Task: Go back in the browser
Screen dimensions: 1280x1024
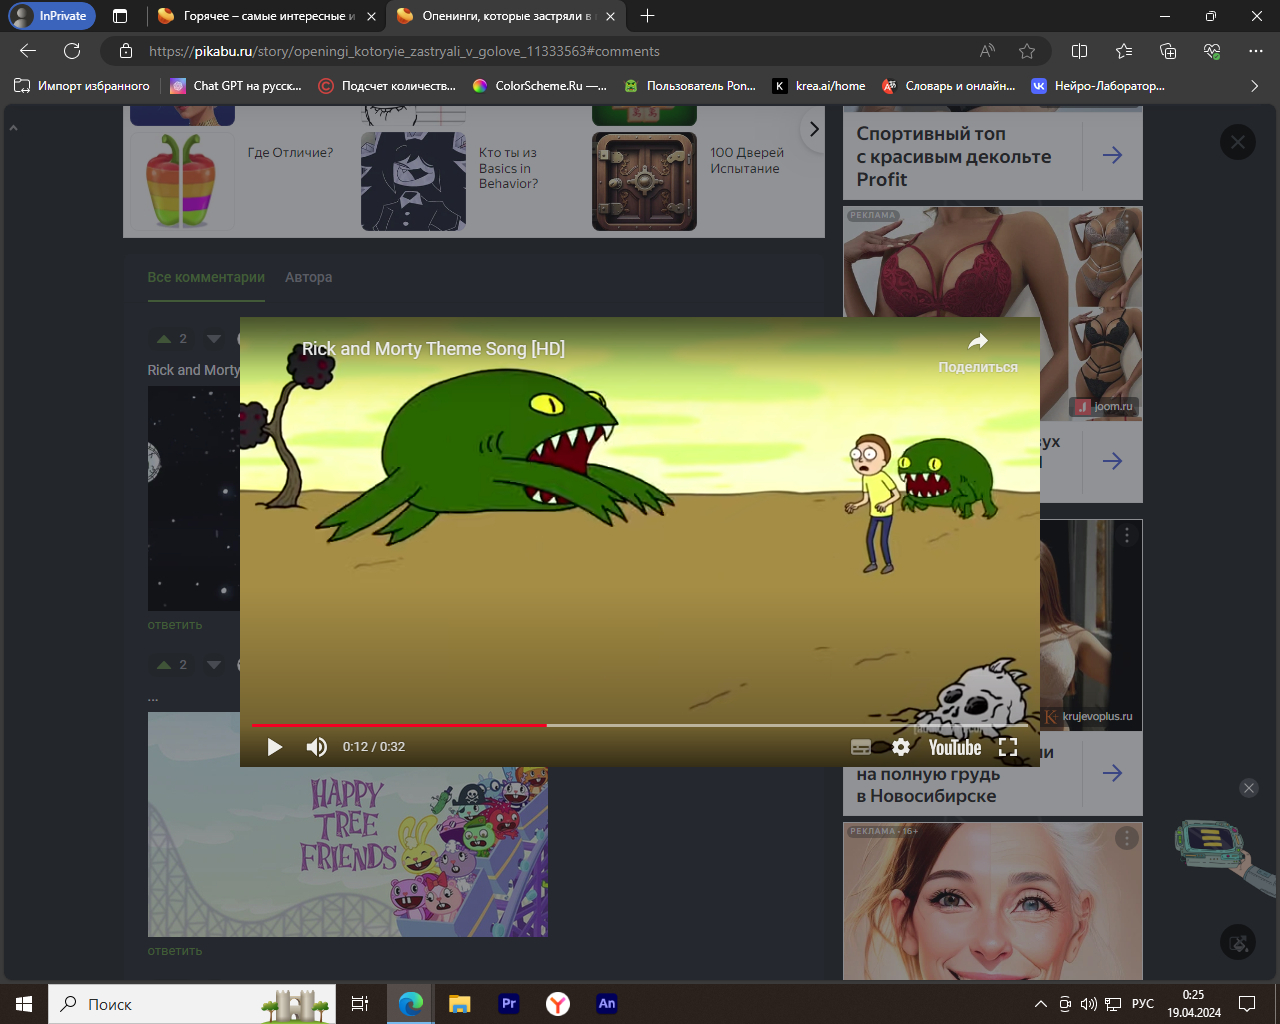Action: (28, 51)
